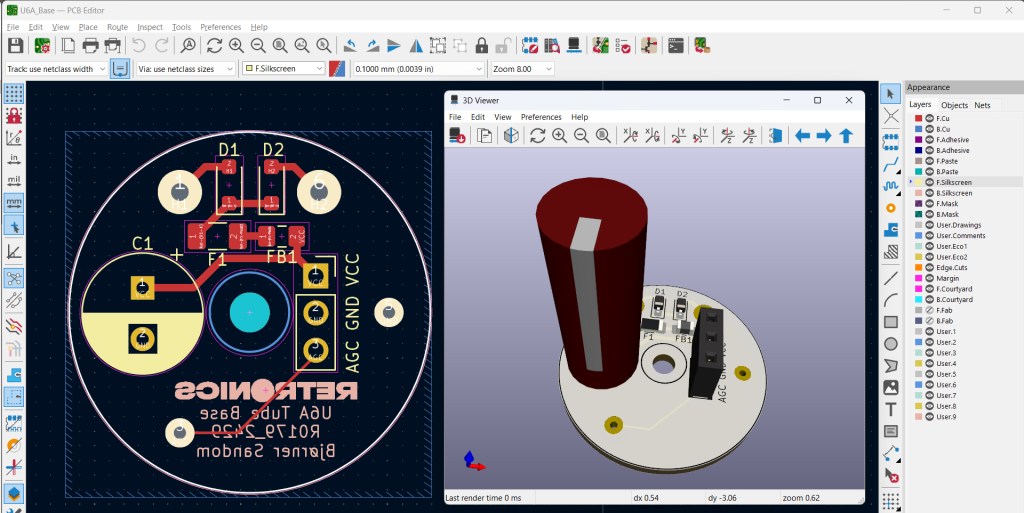Show the F.Fab layer using its visibility icon
The image size is (1024, 513).
pyautogui.click(x=929, y=310)
